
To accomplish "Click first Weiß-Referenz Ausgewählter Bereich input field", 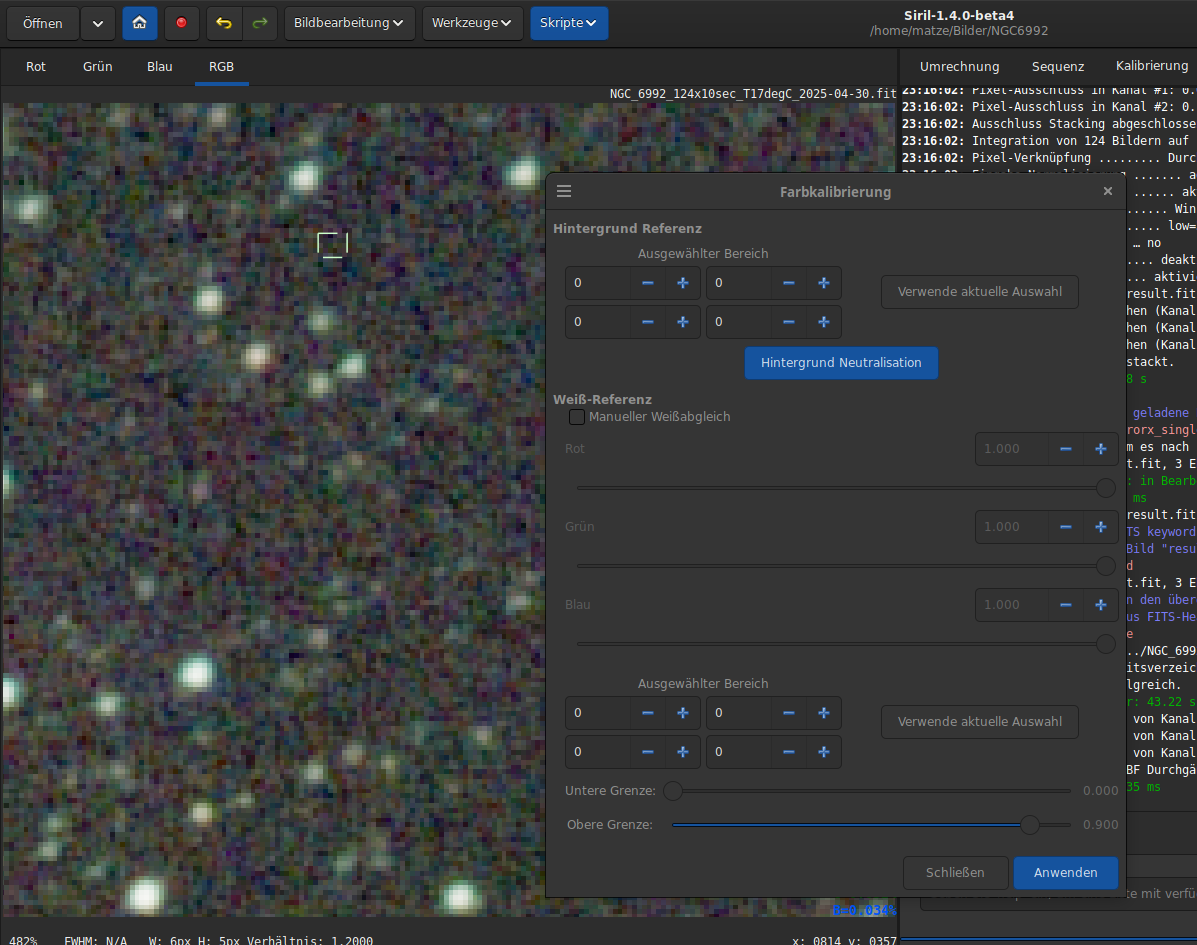I will (x=598, y=714).
